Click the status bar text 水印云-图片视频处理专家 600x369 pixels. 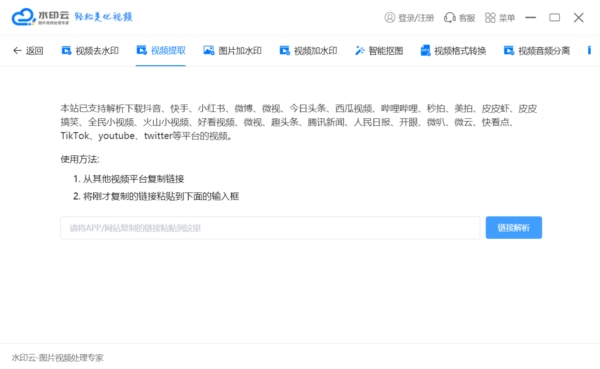coord(57,358)
